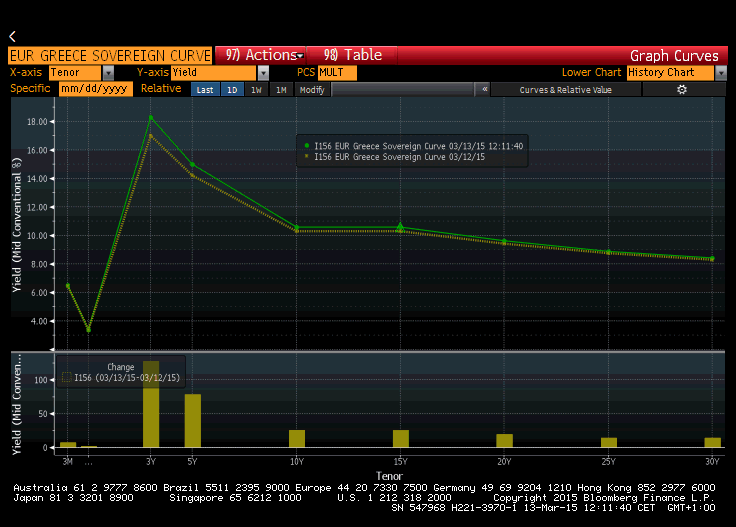Image resolution: width=736 pixels, height=527 pixels.
Task: Click the Modify button
Action: pyautogui.click(x=312, y=90)
